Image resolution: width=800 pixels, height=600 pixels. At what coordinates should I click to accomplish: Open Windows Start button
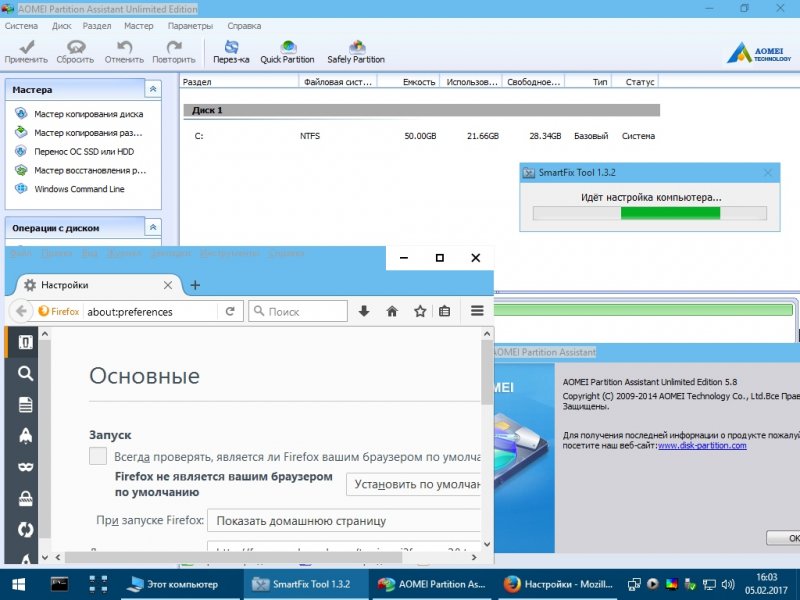[x=18, y=584]
